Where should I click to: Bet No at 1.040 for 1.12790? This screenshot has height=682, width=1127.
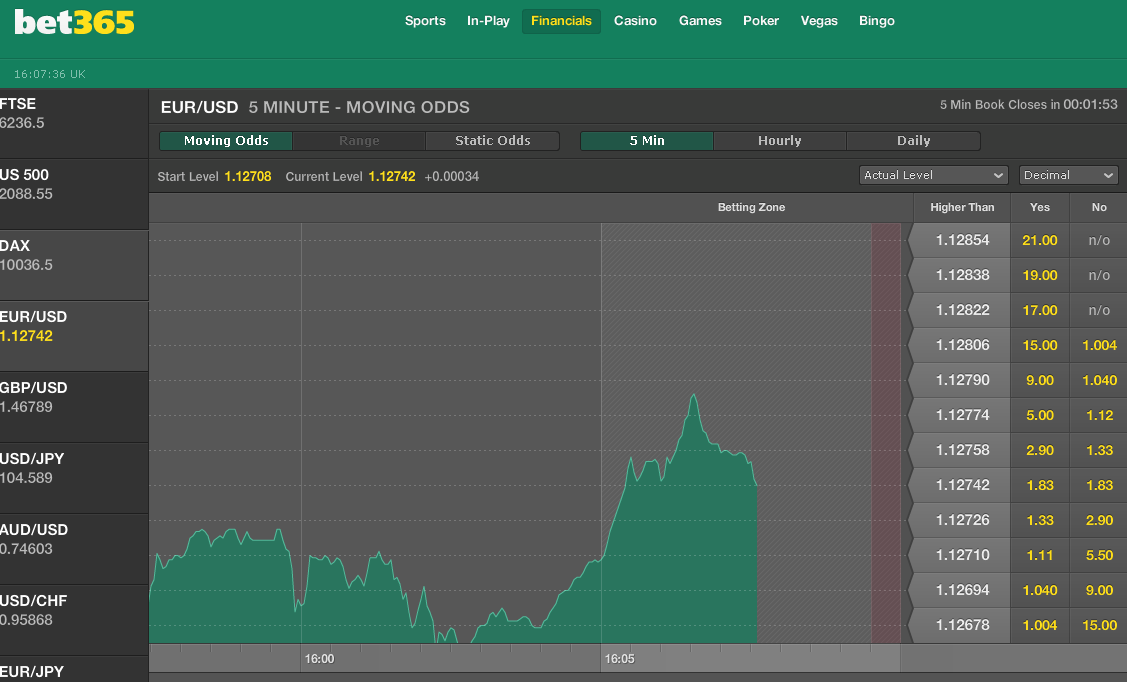tap(1099, 380)
